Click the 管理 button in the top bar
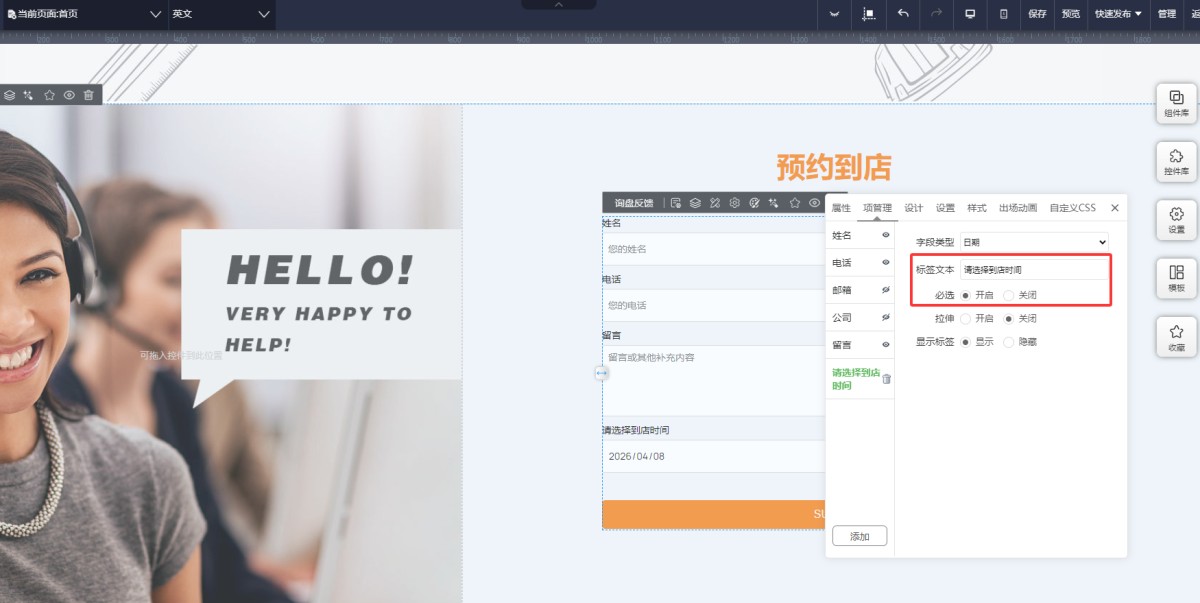Image resolution: width=1200 pixels, height=603 pixels. point(1166,14)
